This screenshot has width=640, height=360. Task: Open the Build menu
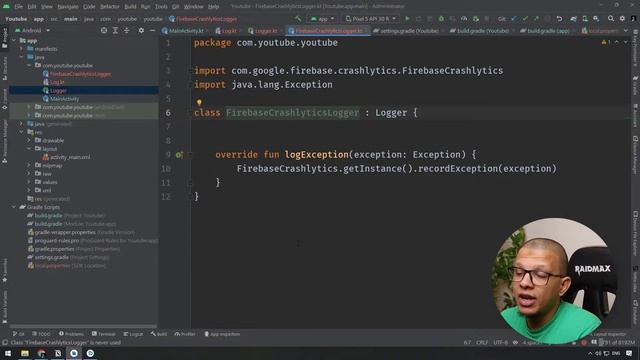coord(130,7)
